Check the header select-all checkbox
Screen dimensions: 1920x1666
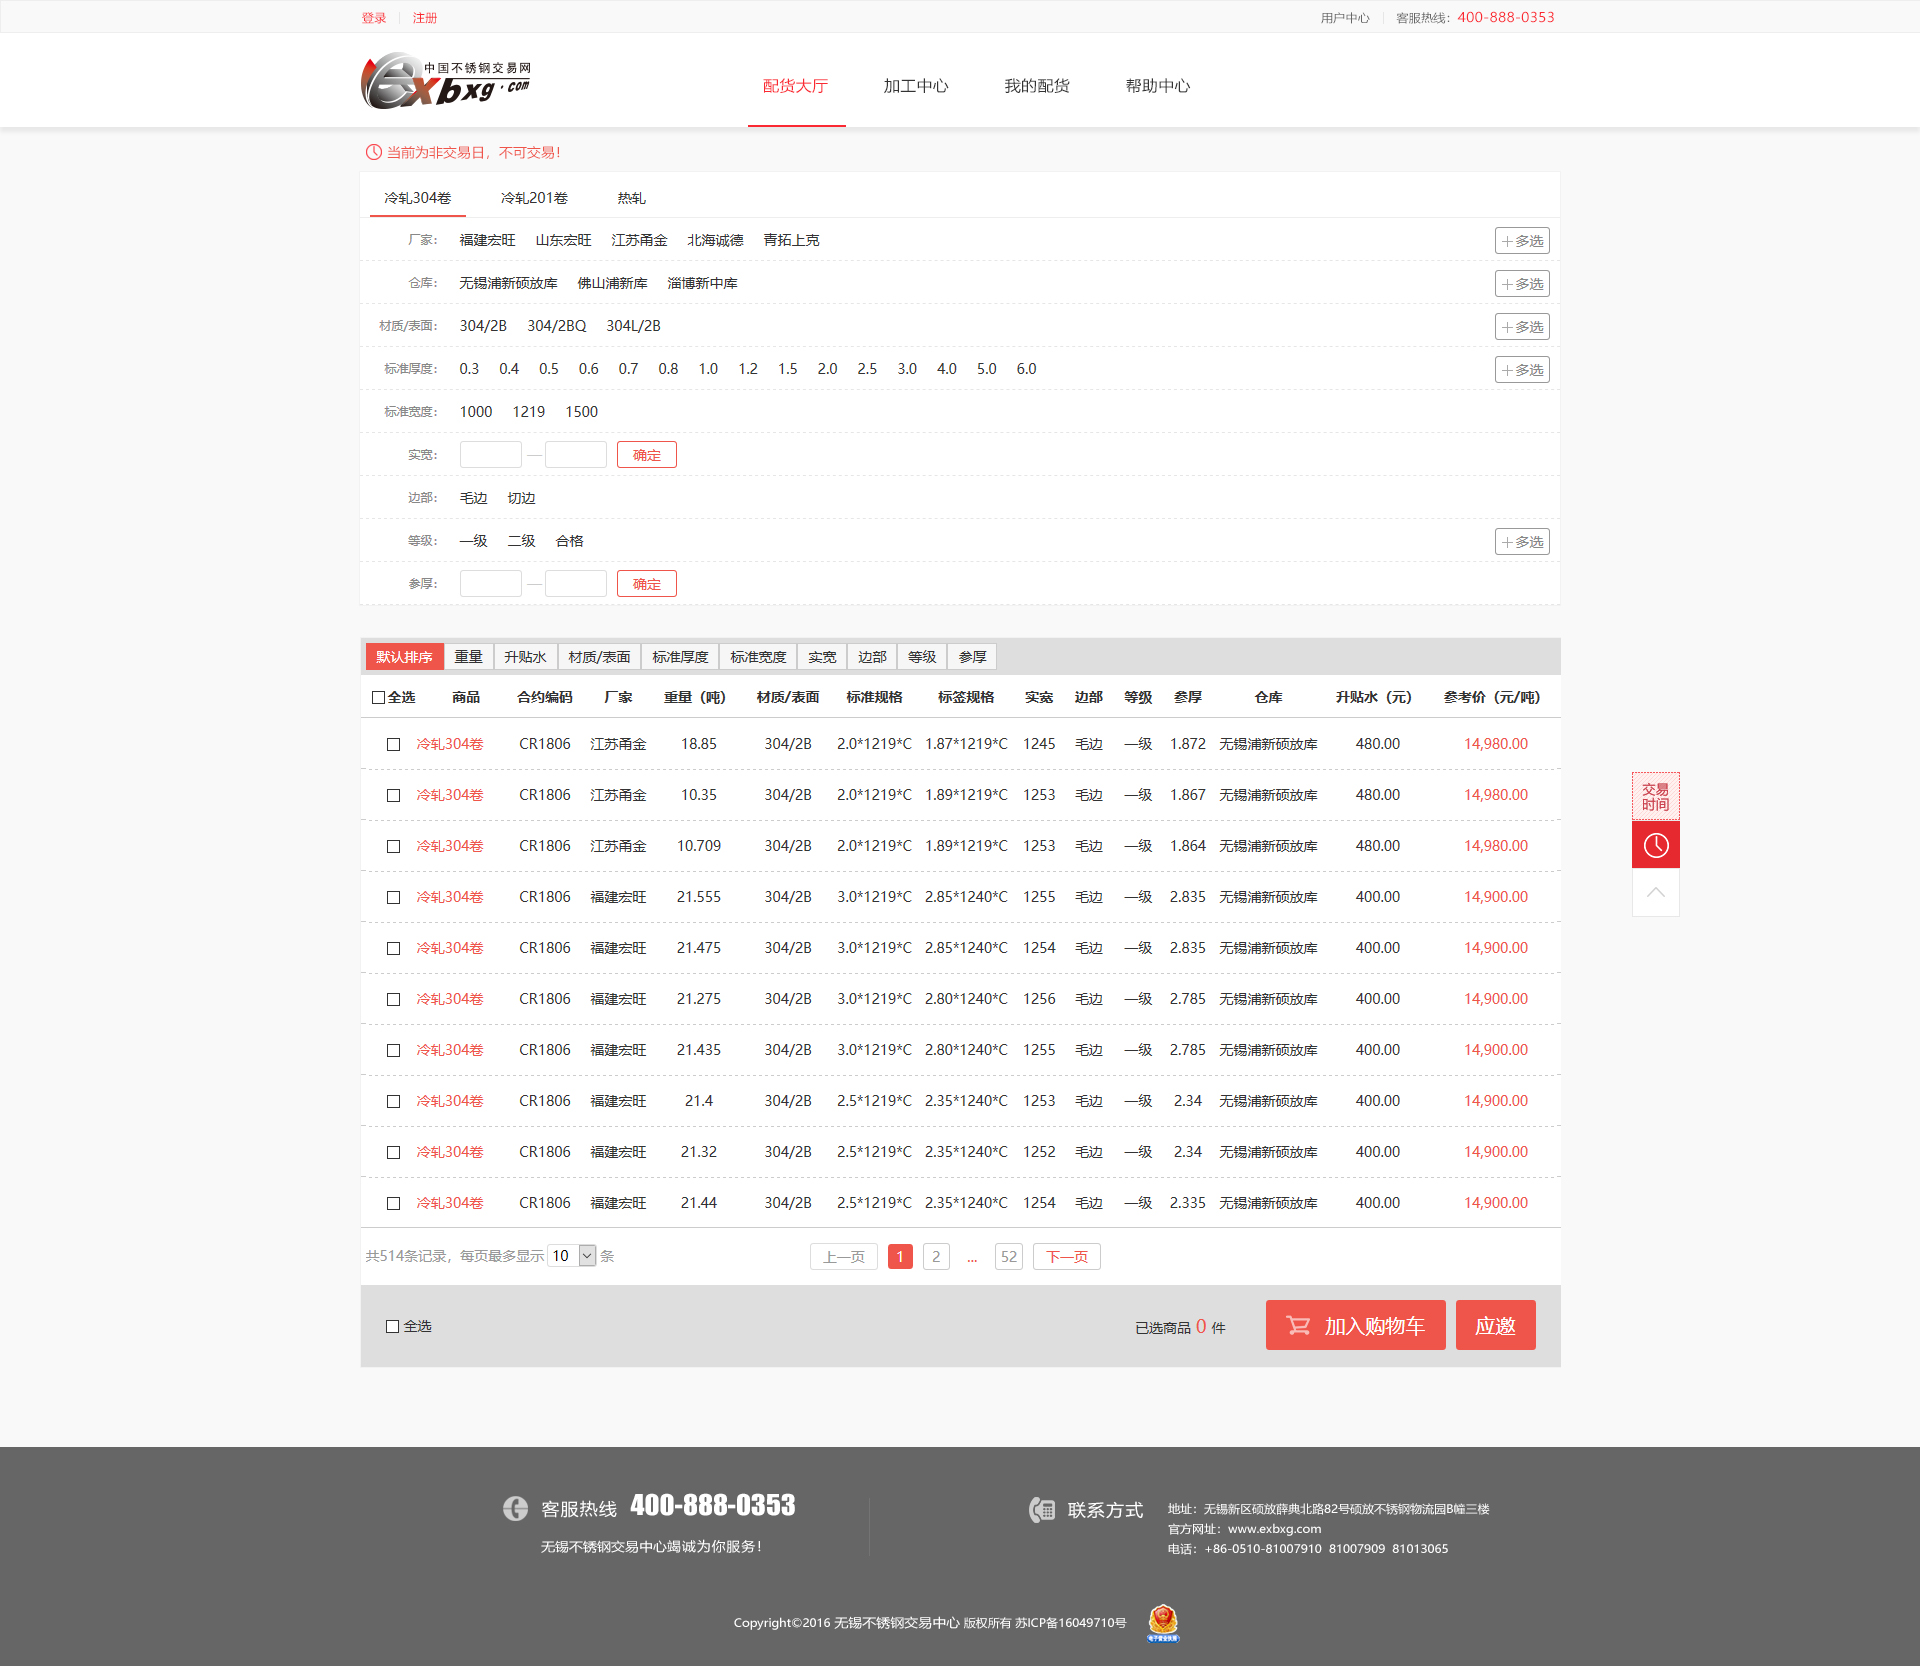[x=378, y=697]
